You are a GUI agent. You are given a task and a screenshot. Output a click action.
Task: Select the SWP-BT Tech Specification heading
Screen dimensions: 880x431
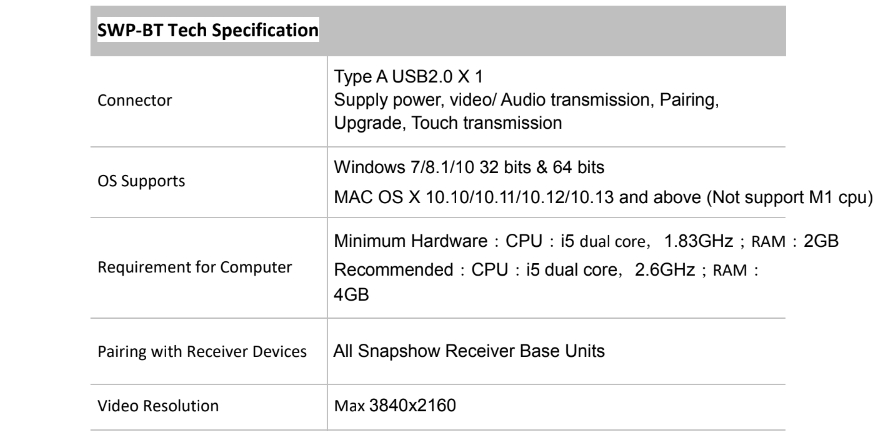tap(208, 29)
